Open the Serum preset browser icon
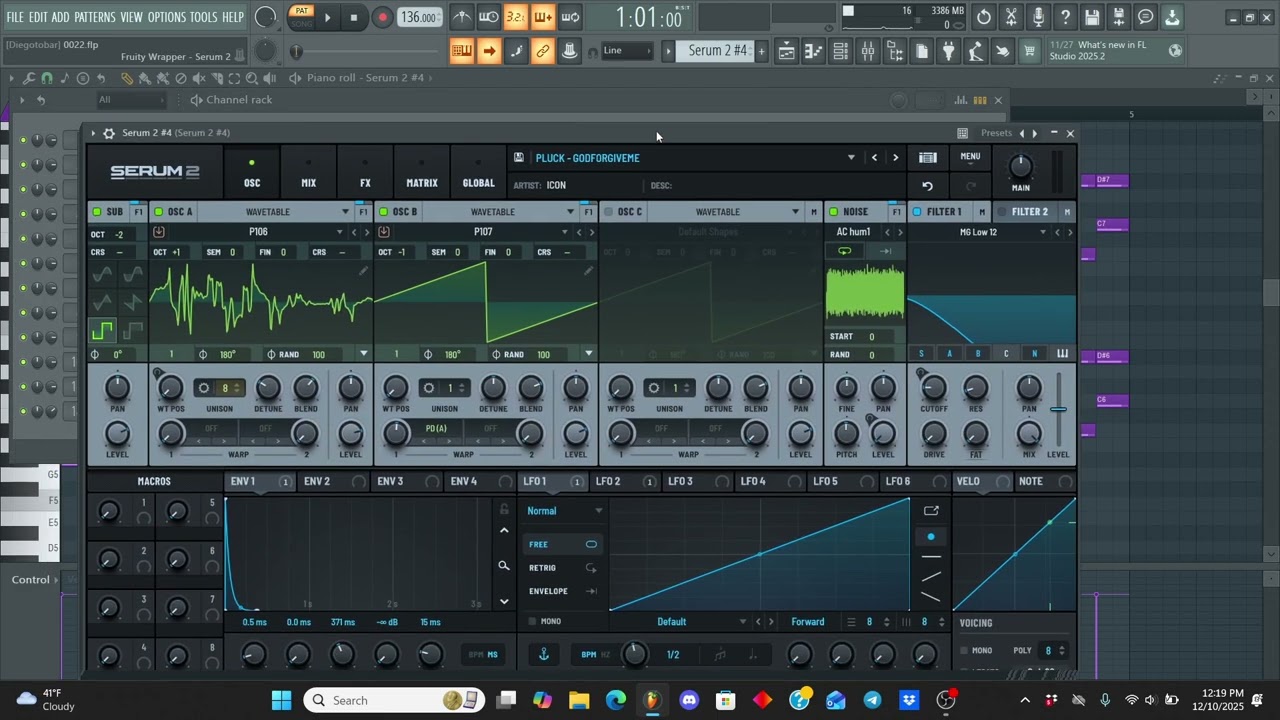Image resolution: width=1280 pixels, height=720 pixels. click(x=927, y=157)
